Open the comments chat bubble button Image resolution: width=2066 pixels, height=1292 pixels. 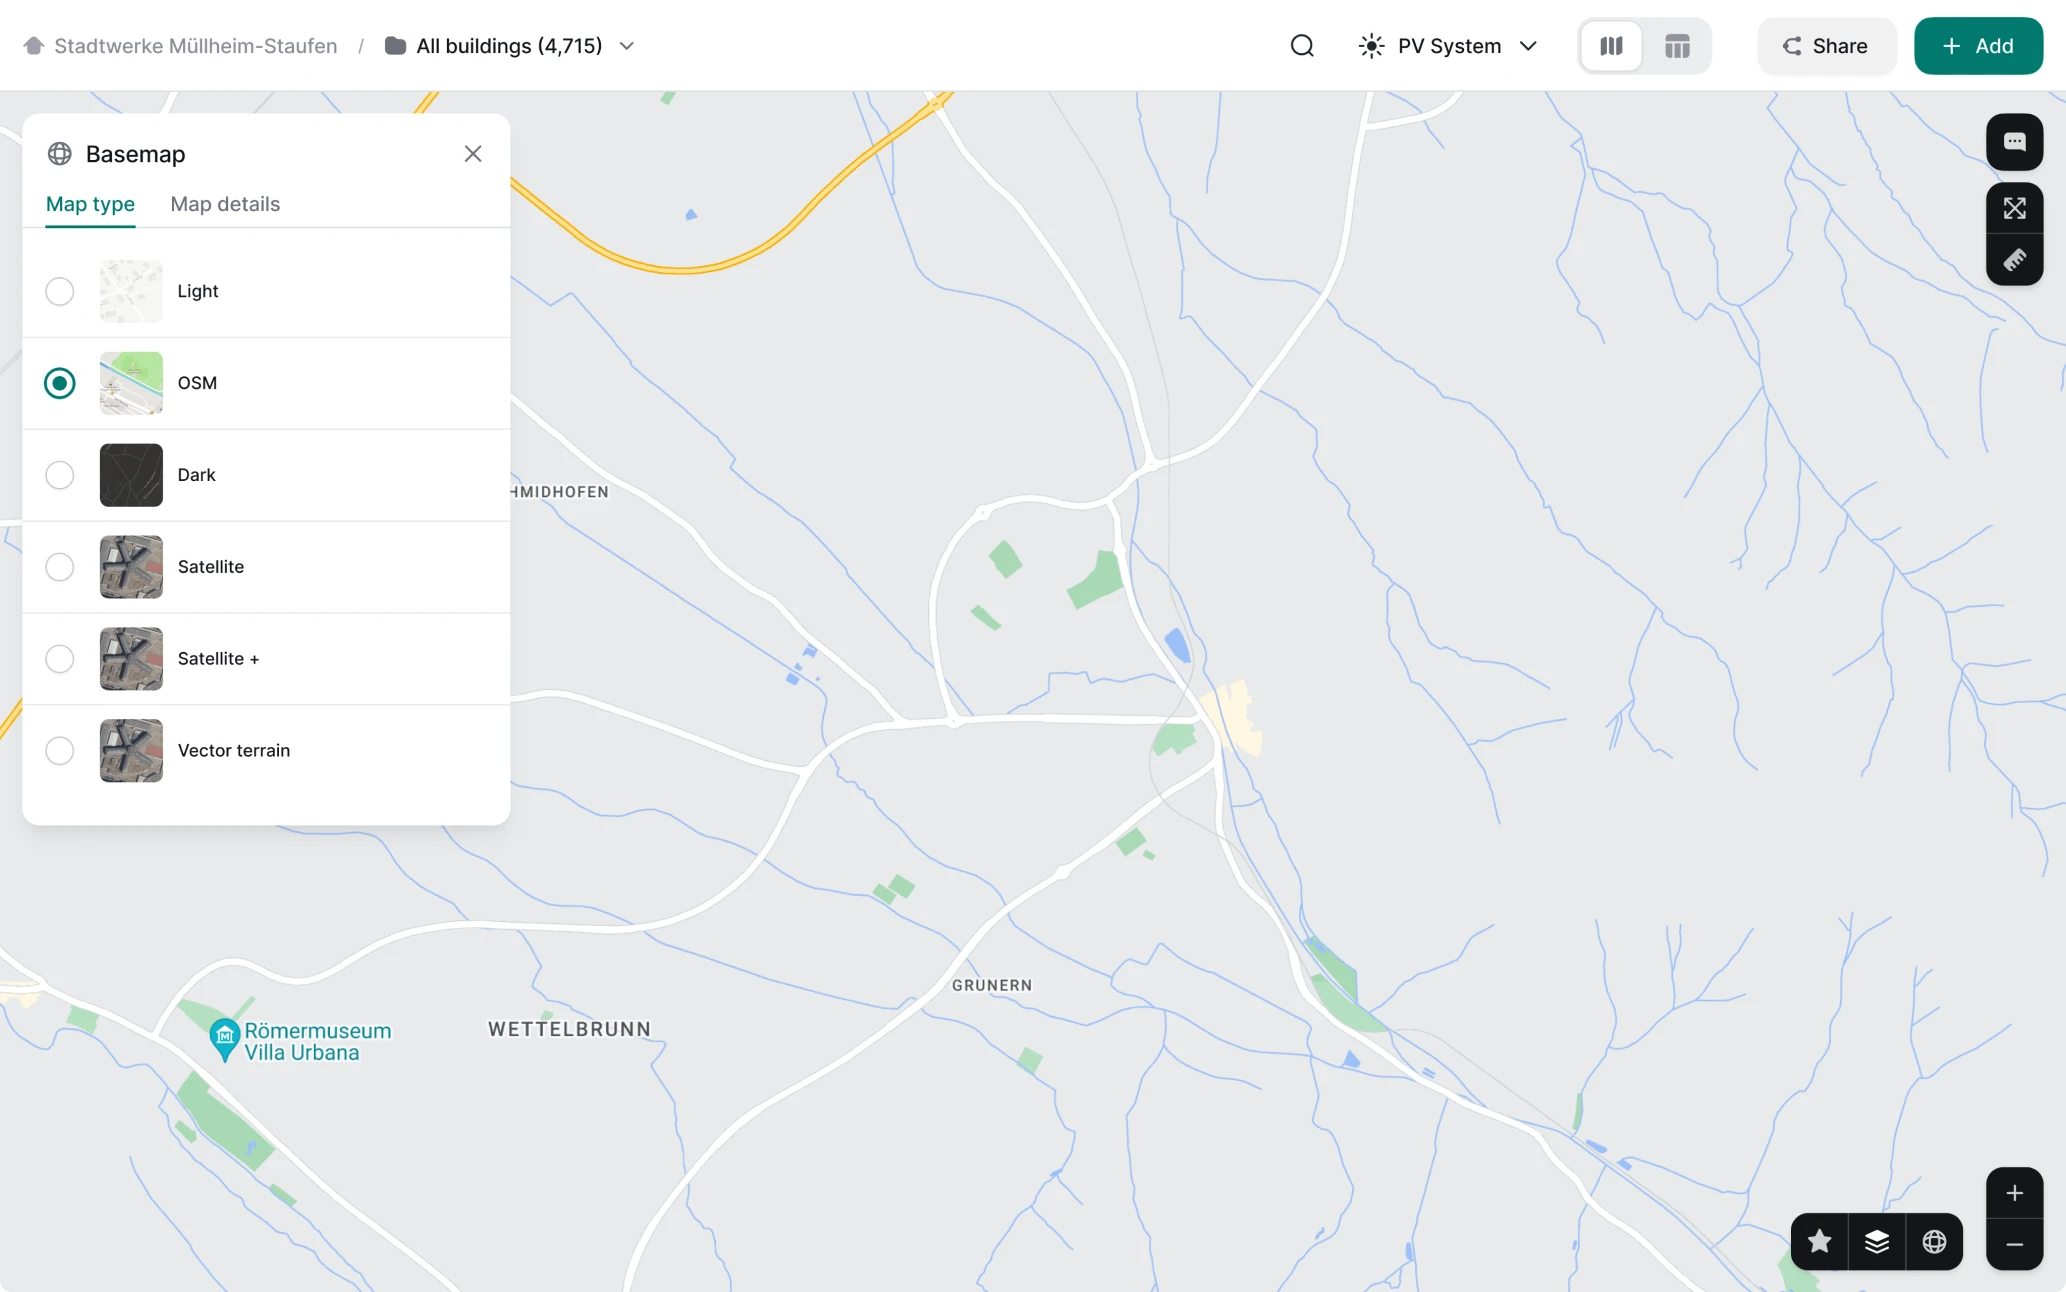[2014, 142]
